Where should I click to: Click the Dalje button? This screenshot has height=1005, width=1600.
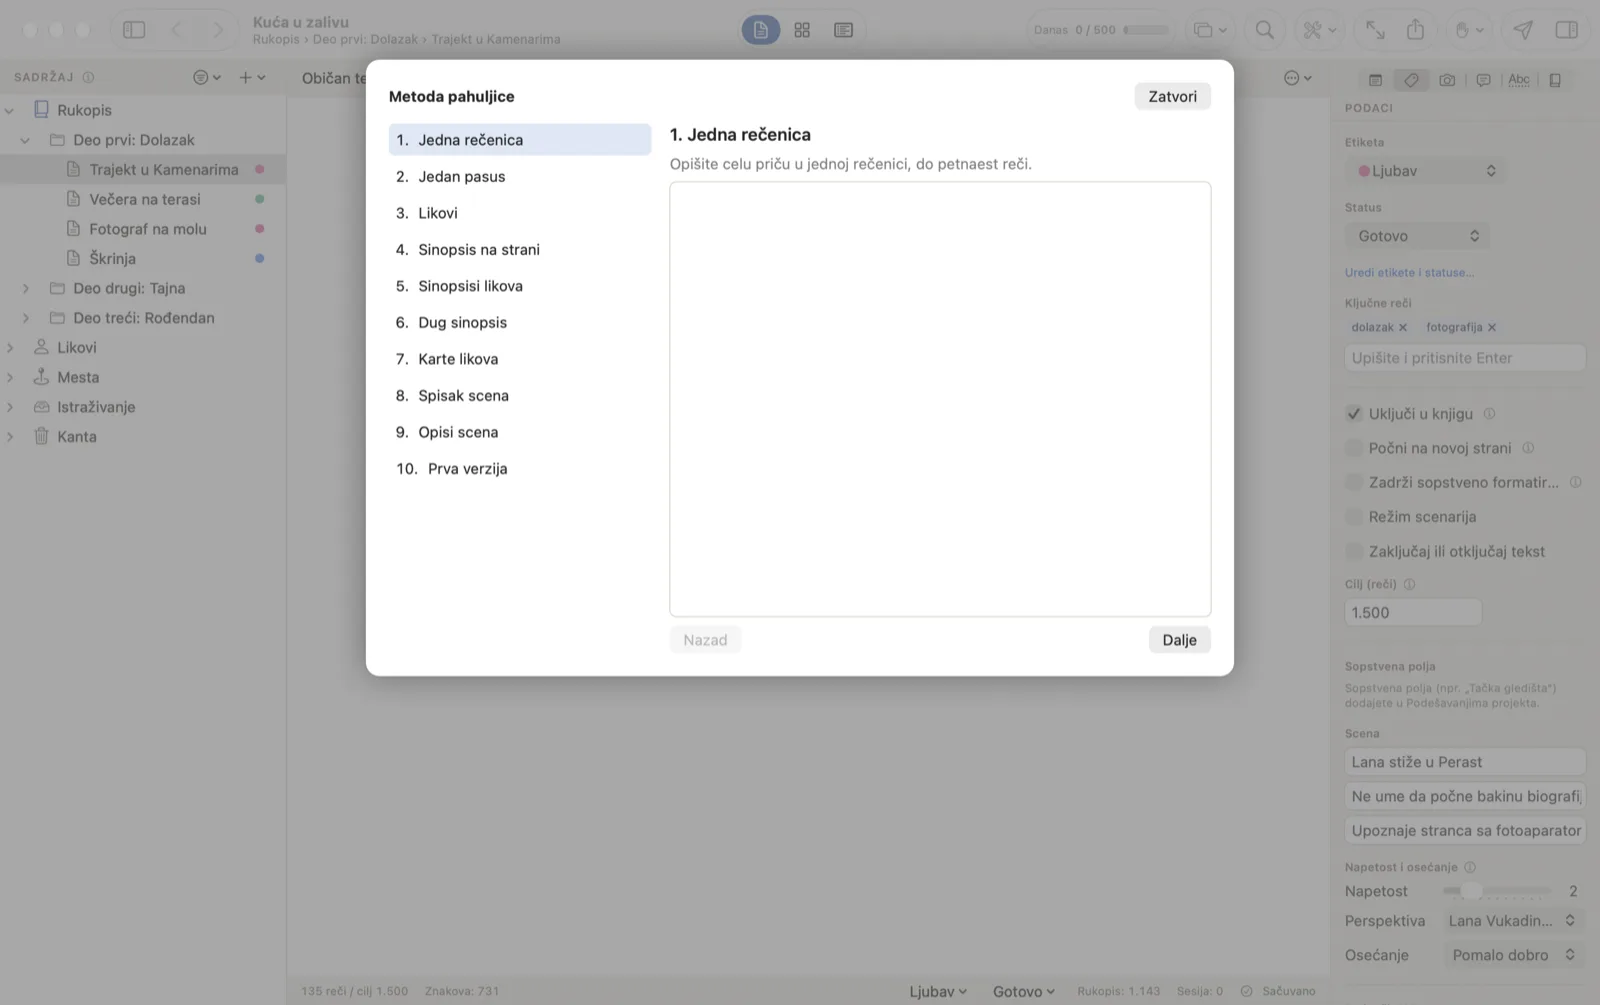(x=1179, y=640)
